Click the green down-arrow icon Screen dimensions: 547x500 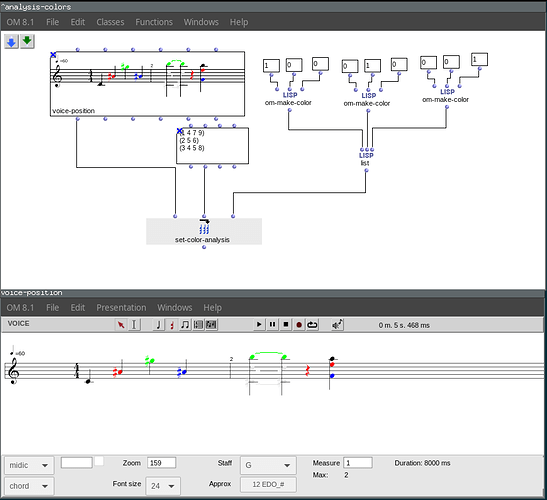coord(27,42)
